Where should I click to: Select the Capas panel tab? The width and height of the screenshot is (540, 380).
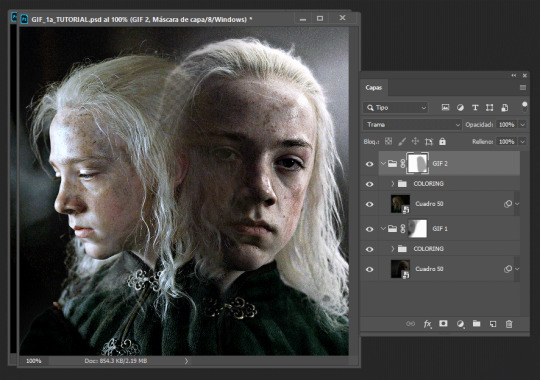374,88
